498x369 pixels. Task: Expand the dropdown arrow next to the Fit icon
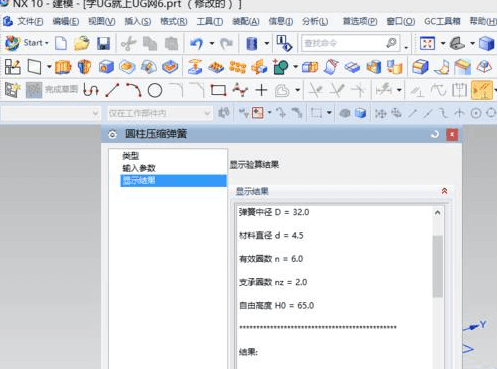click(443, 43)
